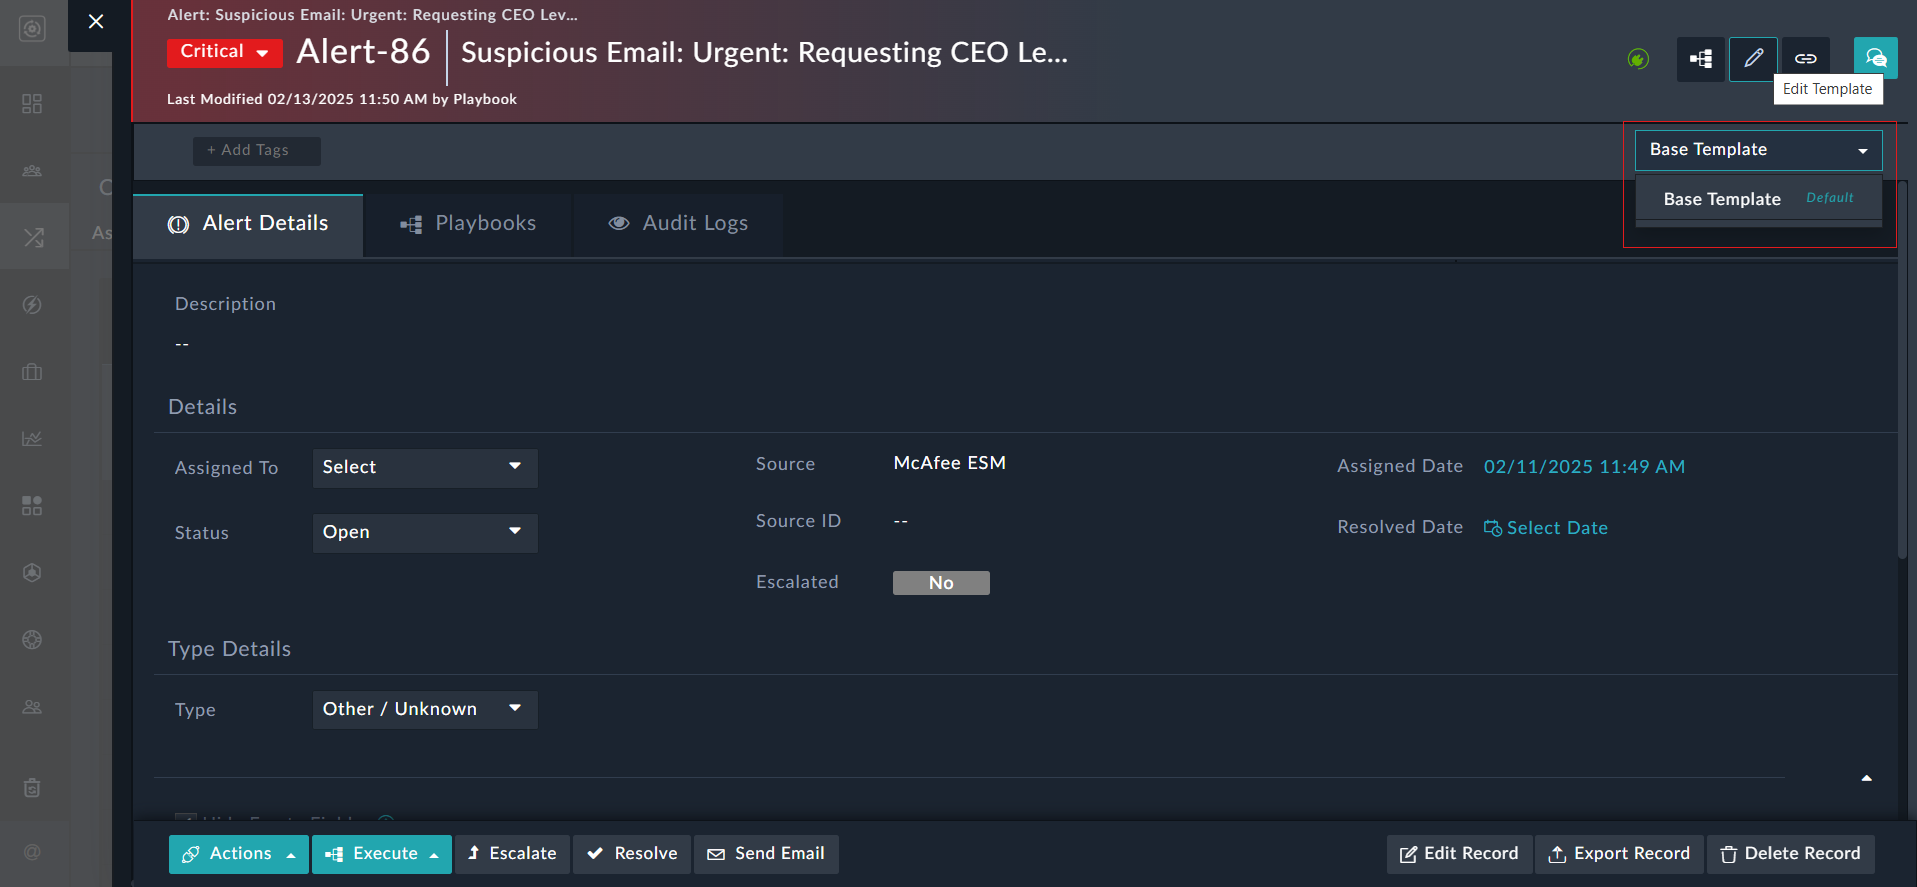Open the Edit Template pencil icon

coord(1753,59)
